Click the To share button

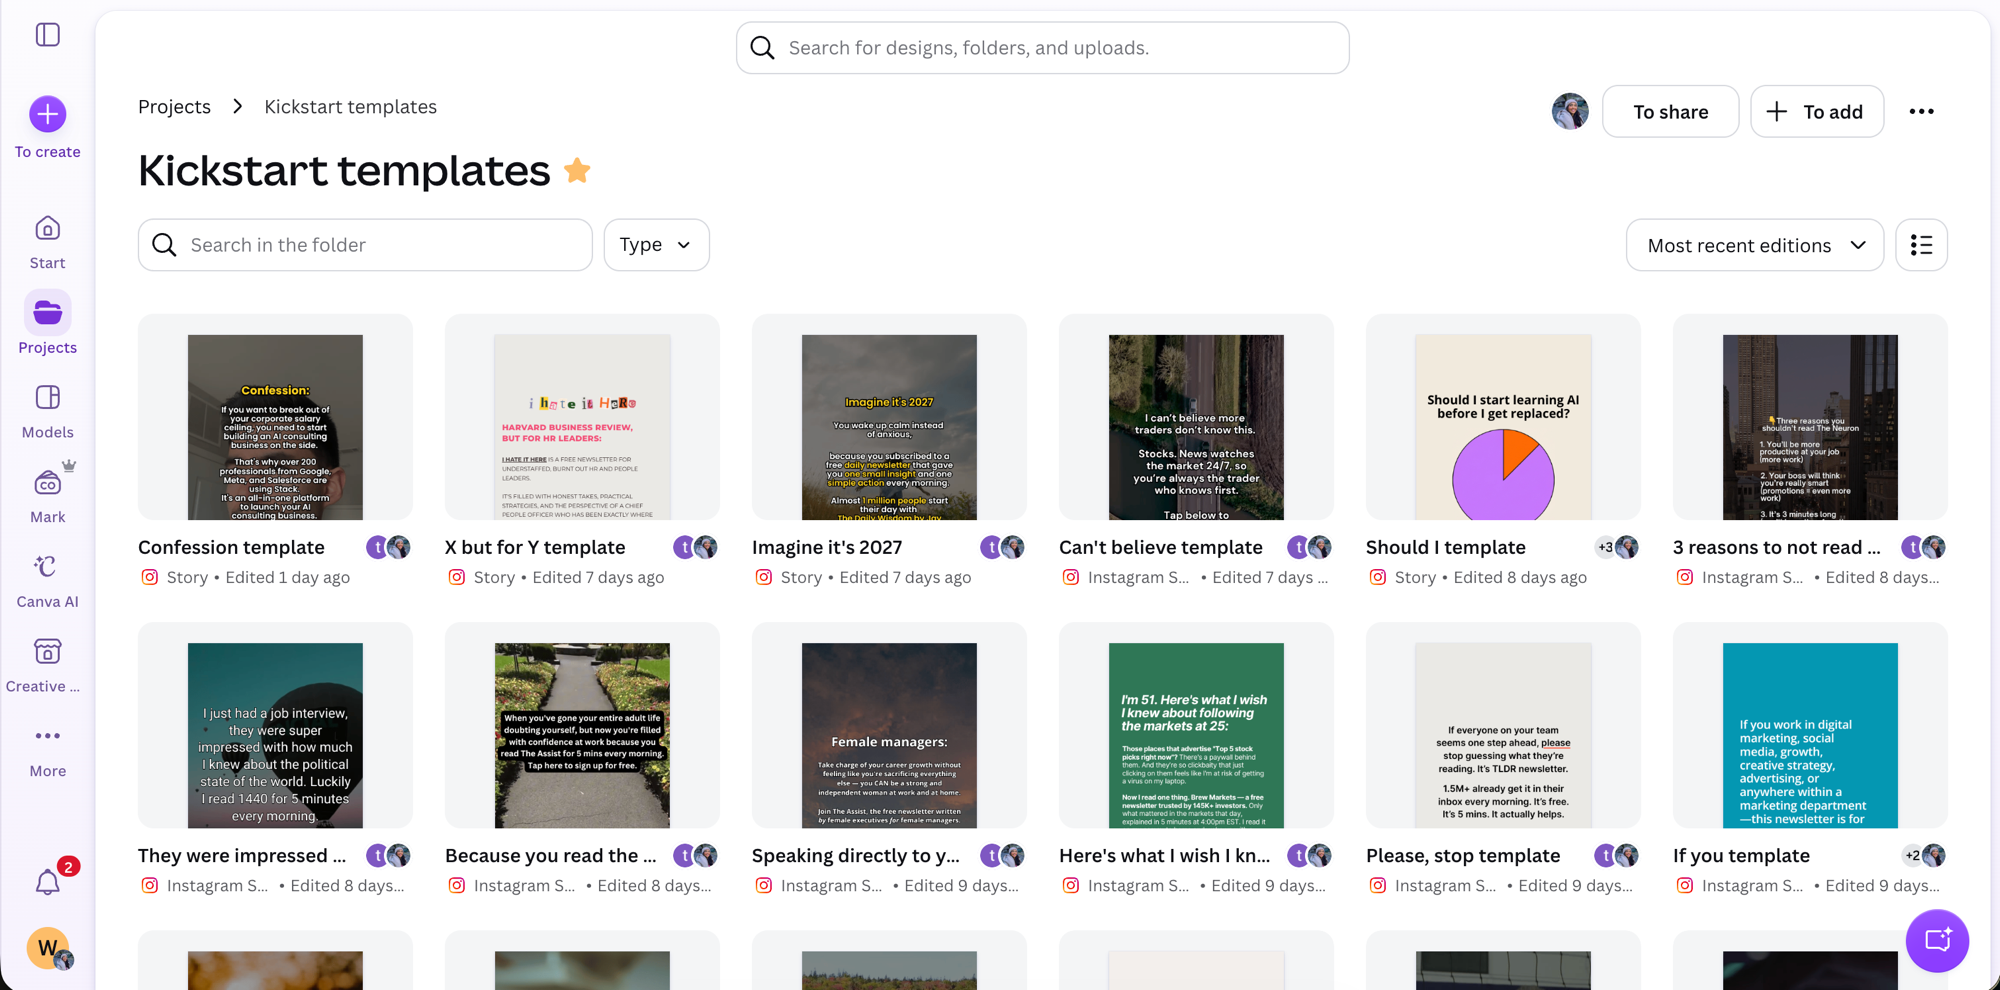1670,112
